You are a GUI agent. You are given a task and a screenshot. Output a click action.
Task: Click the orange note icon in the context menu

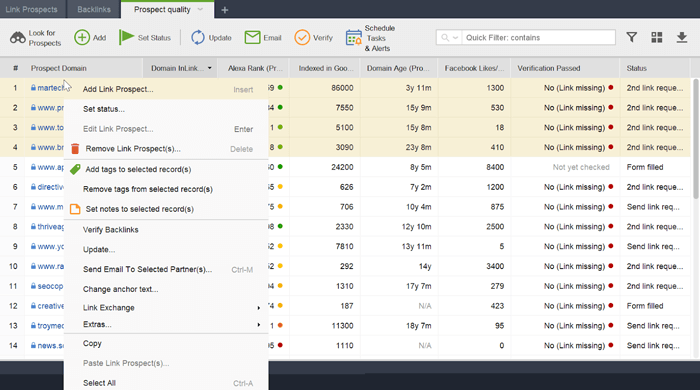coord(75,209)
